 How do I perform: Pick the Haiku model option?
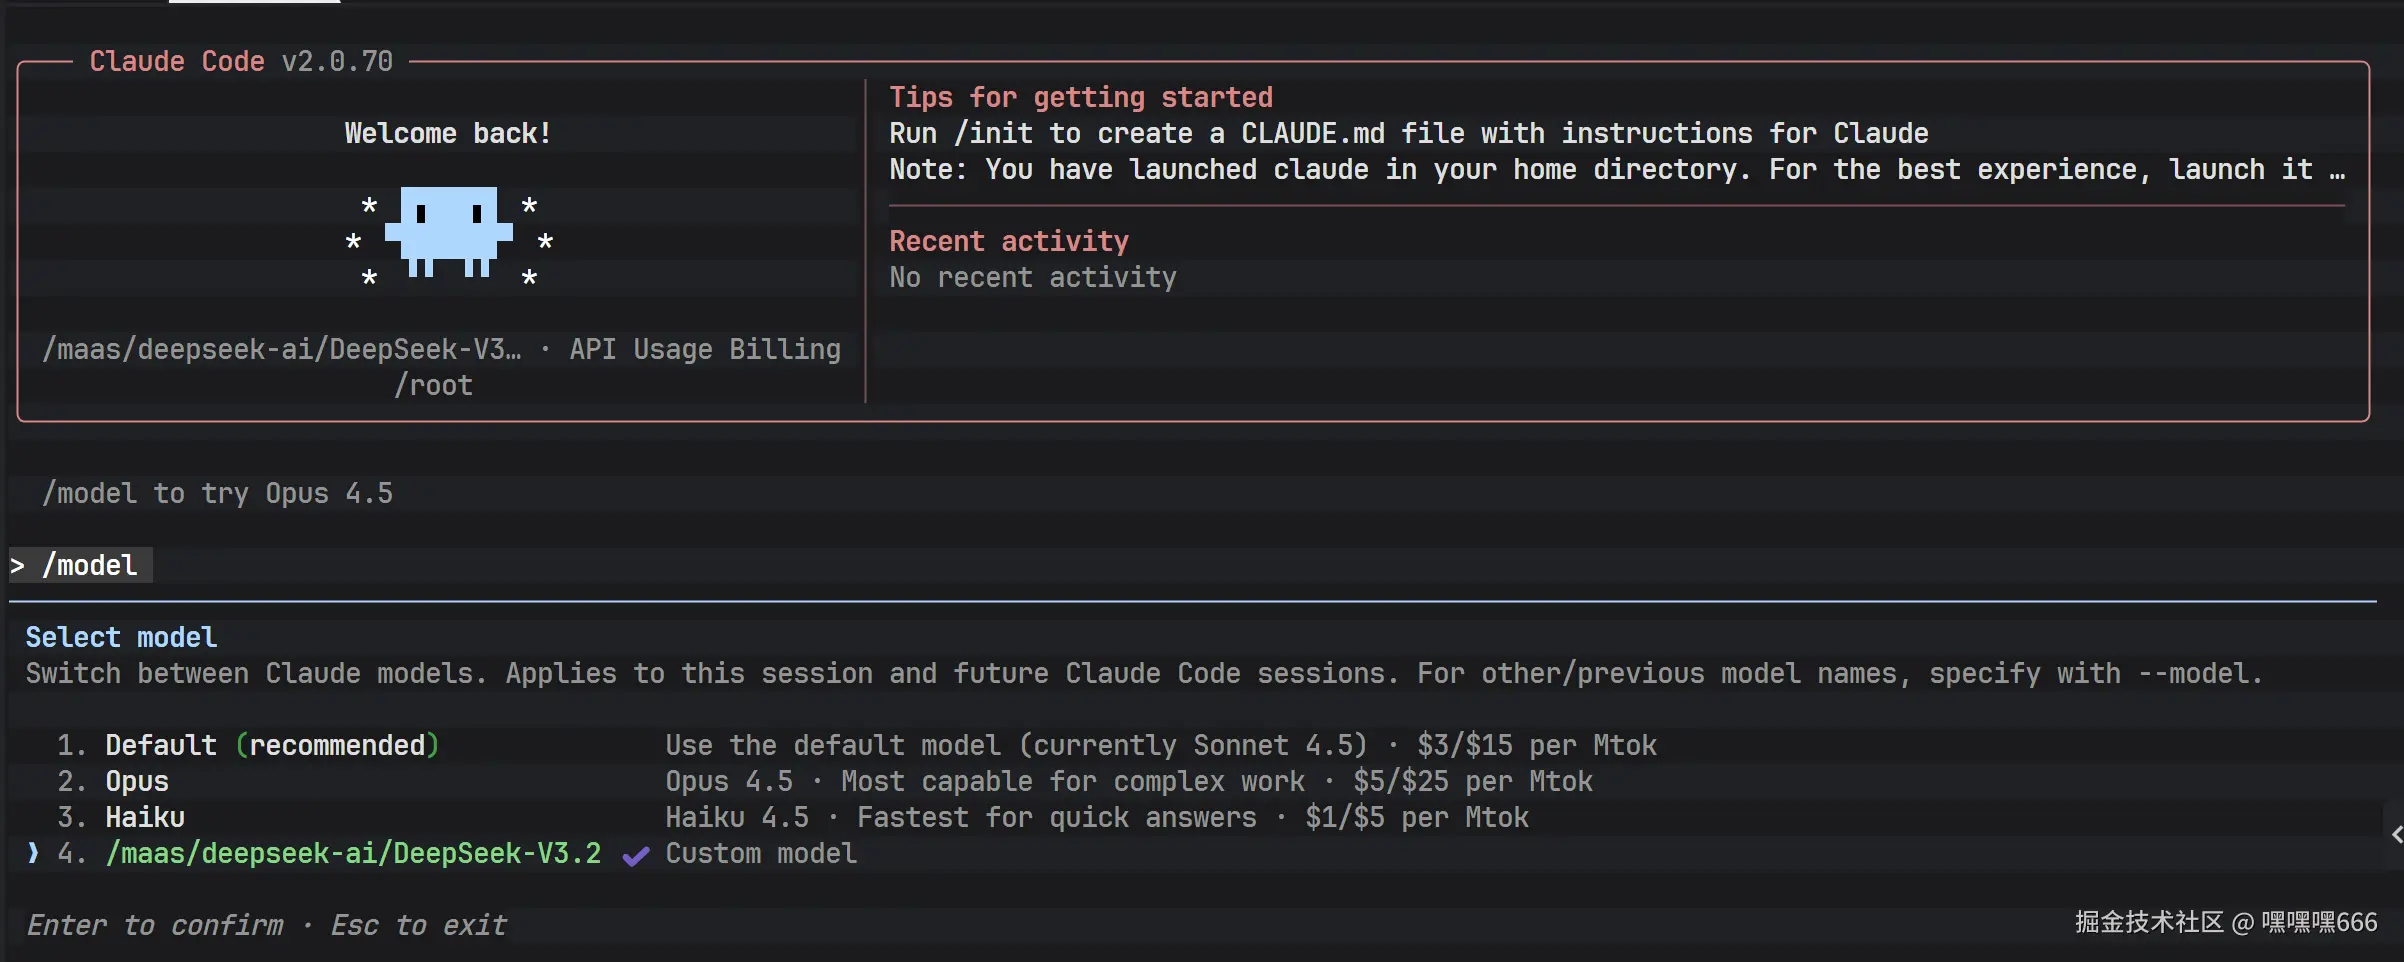pyautogui.click(x=145, y=817)
